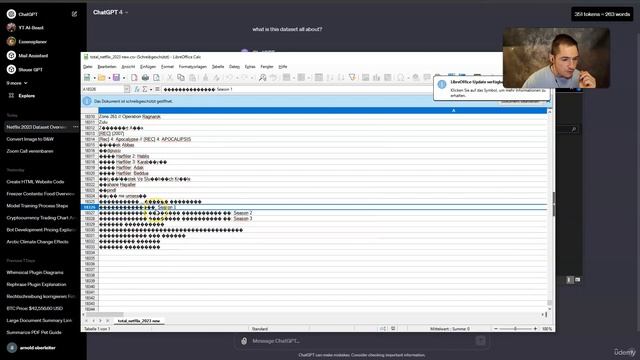Screen dimensions: 640x360
Task: Select column header A
Action: (x=322, y=111)
